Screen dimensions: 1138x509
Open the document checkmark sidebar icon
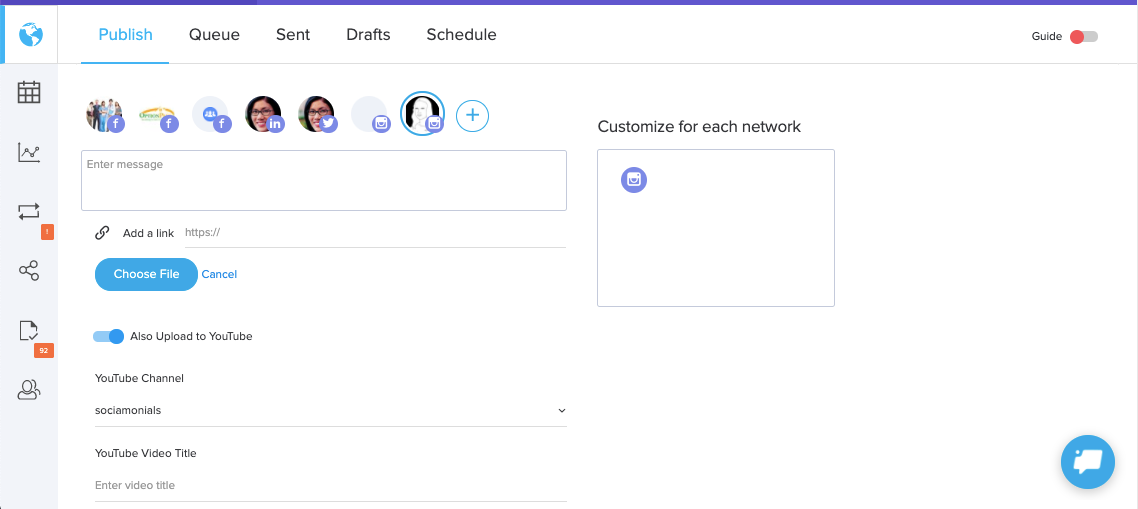point(29,331)
